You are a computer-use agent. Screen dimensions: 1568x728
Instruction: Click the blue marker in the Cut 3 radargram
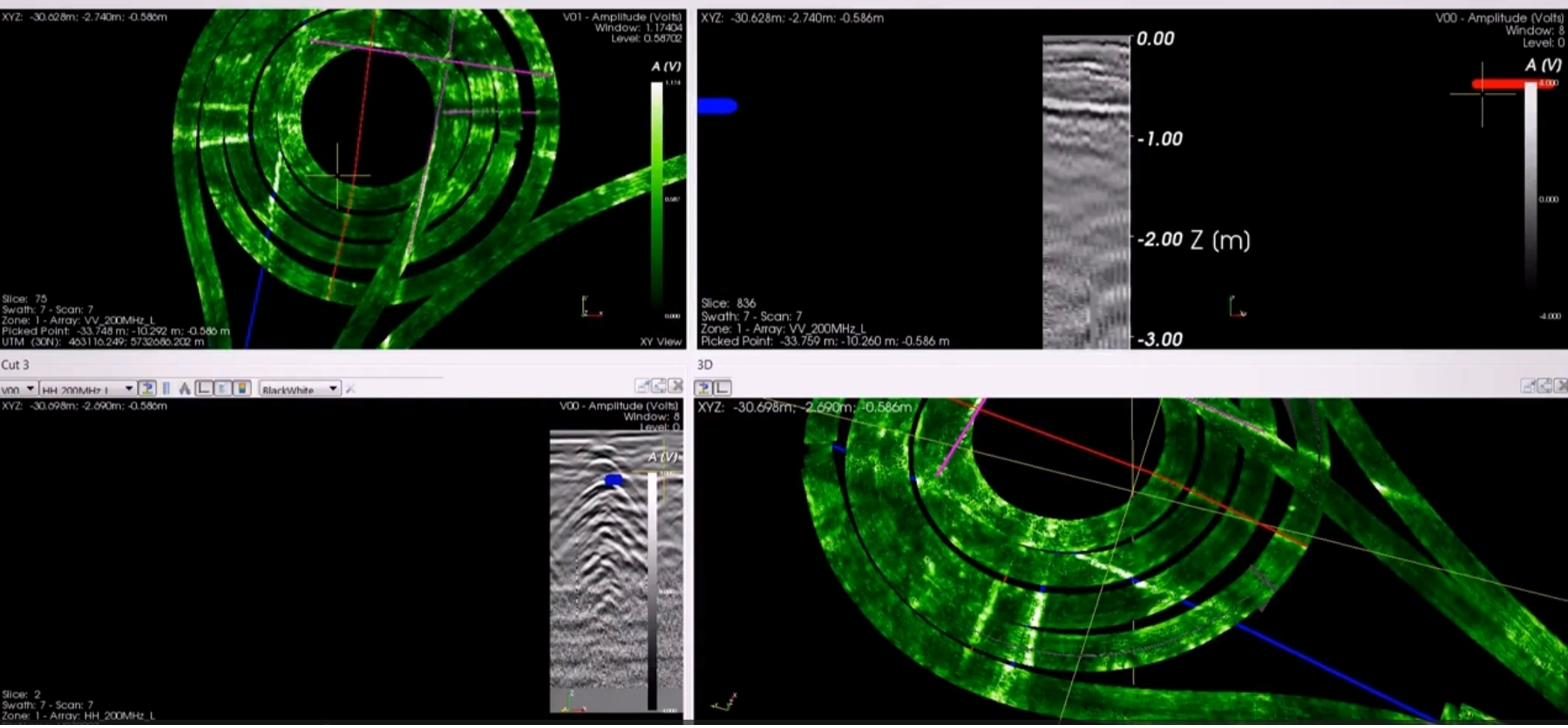pyautogui.click(x=614, y=481)
